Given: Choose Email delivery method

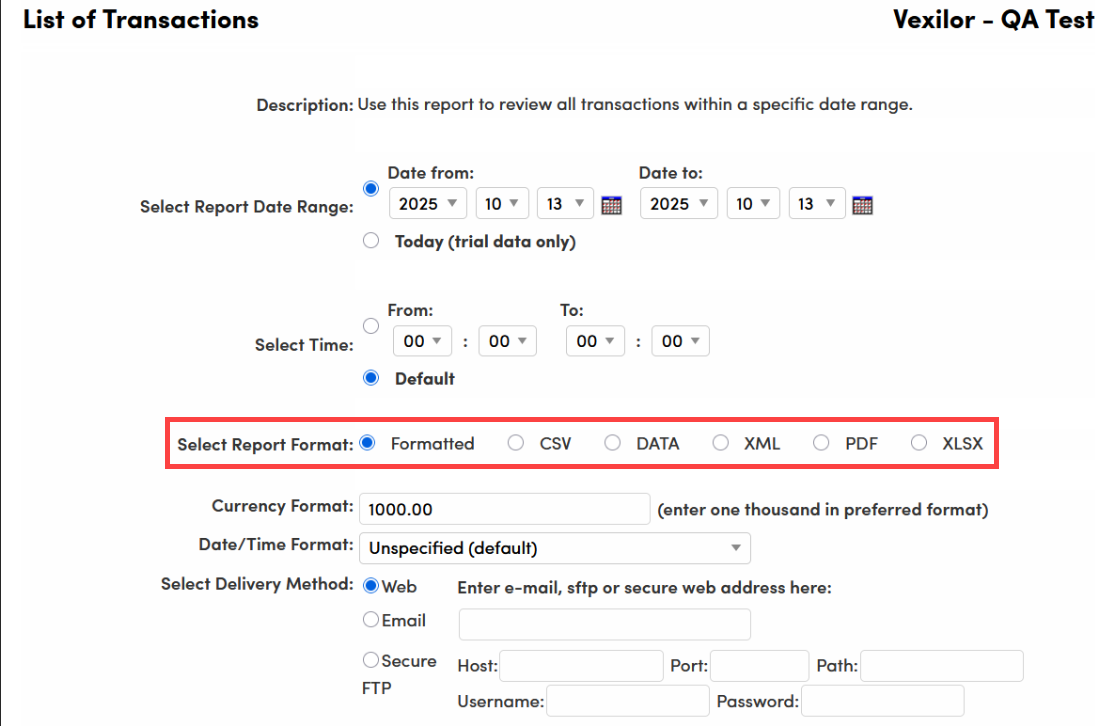Looking at the screenshot, I should click(371, 620).
